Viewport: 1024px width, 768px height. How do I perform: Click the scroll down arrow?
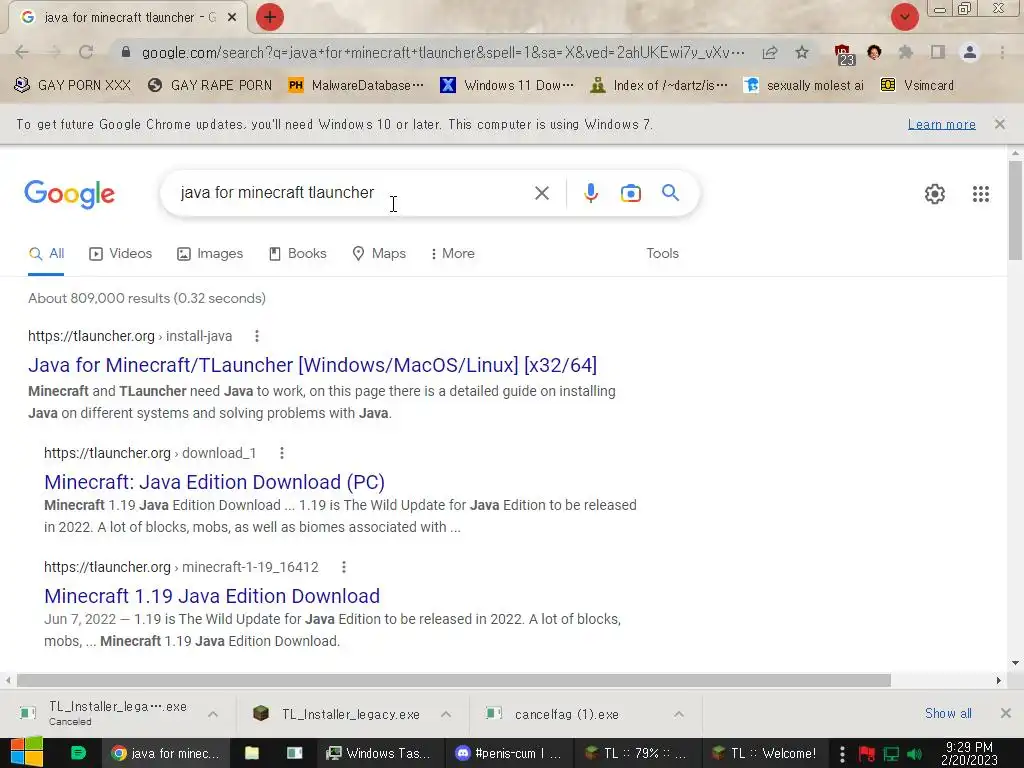click(x=1015, y=663)
